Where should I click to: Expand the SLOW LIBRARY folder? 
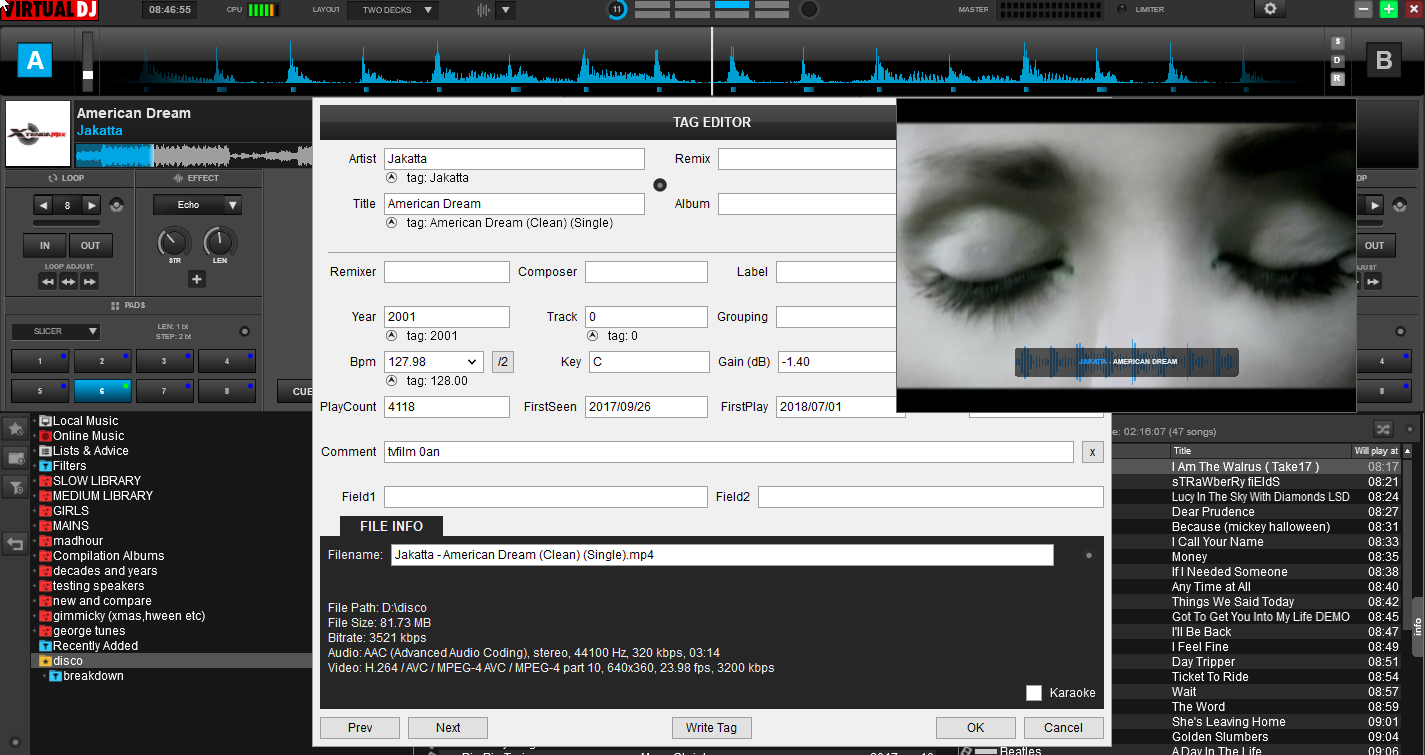(34, 481)
